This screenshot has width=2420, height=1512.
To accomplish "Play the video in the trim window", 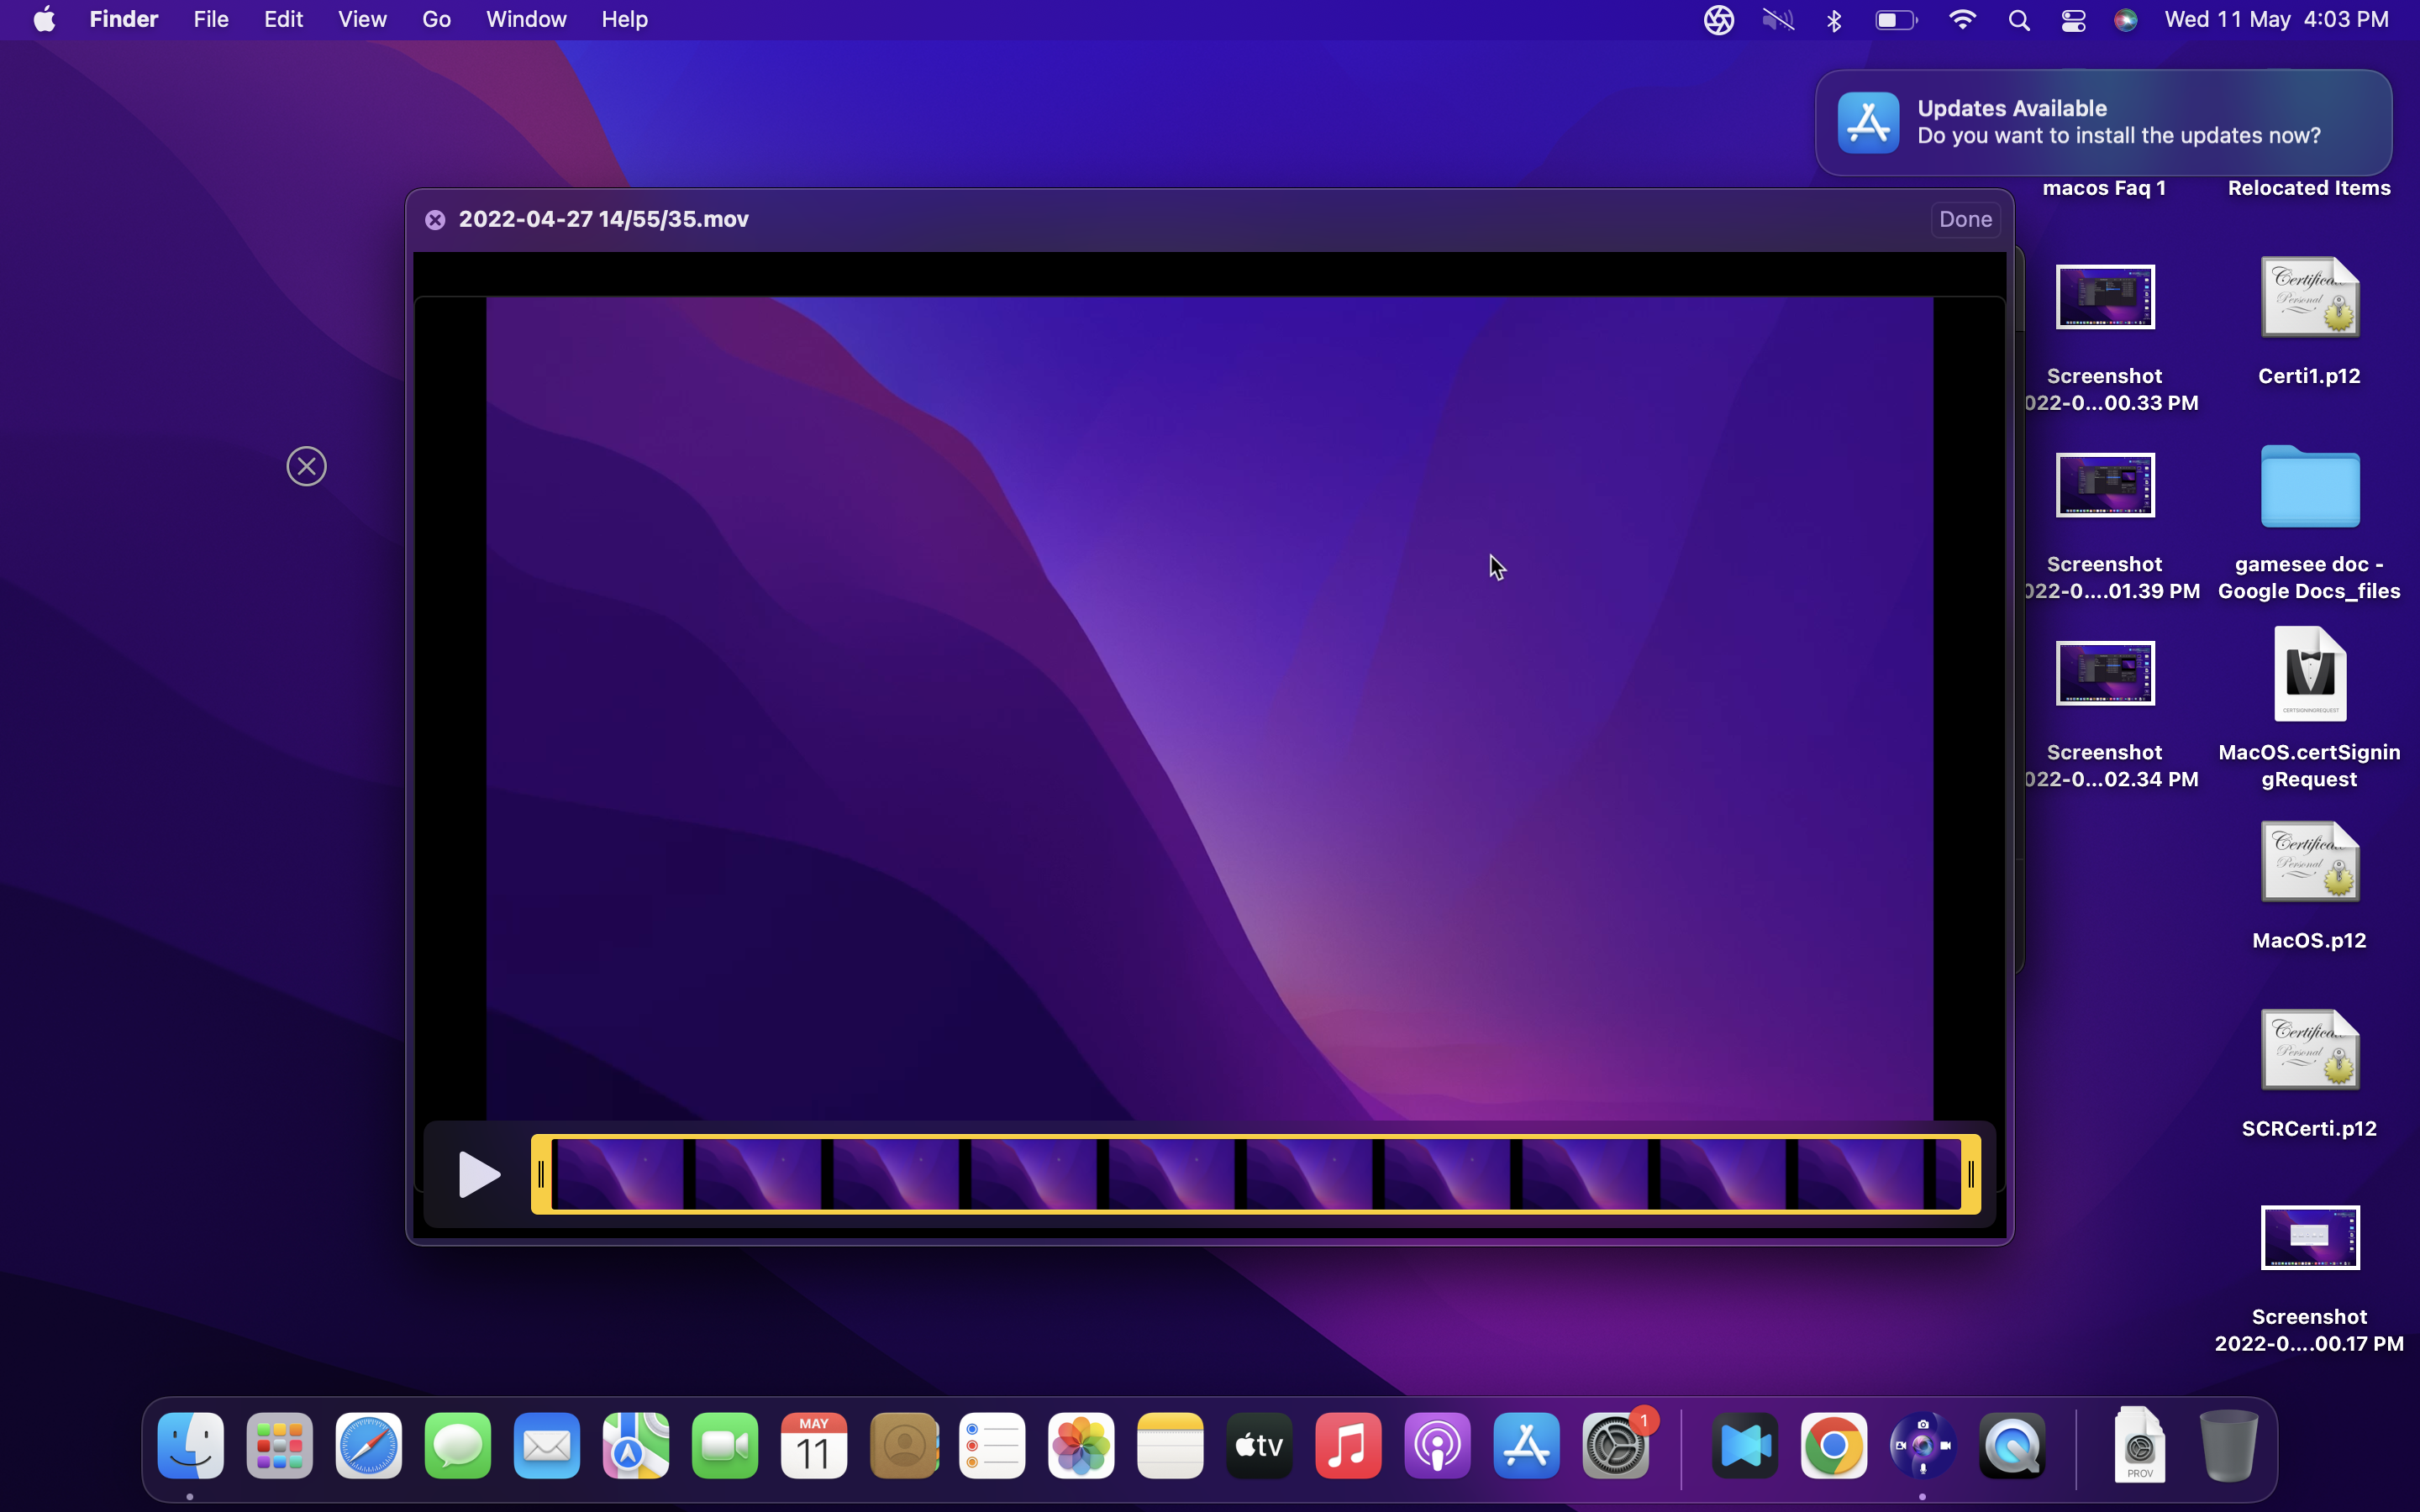I will (x=478, y=1174).
